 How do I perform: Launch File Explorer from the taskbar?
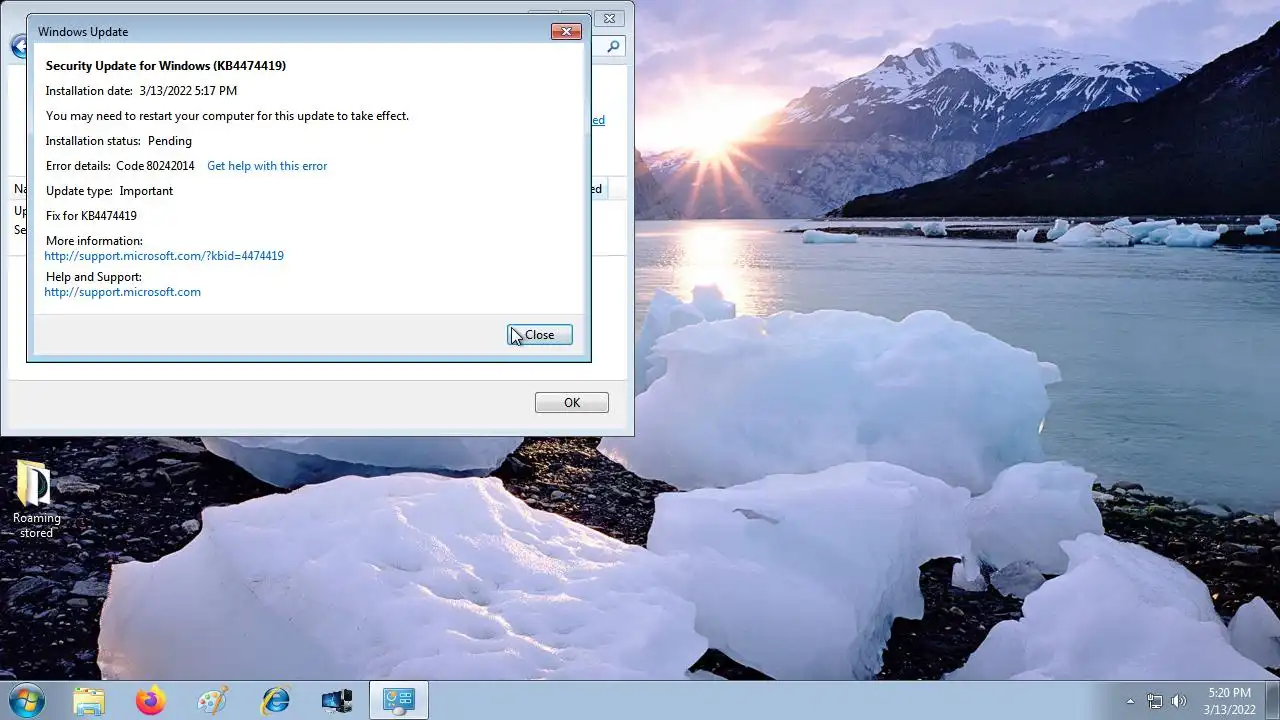coord(89,700)
